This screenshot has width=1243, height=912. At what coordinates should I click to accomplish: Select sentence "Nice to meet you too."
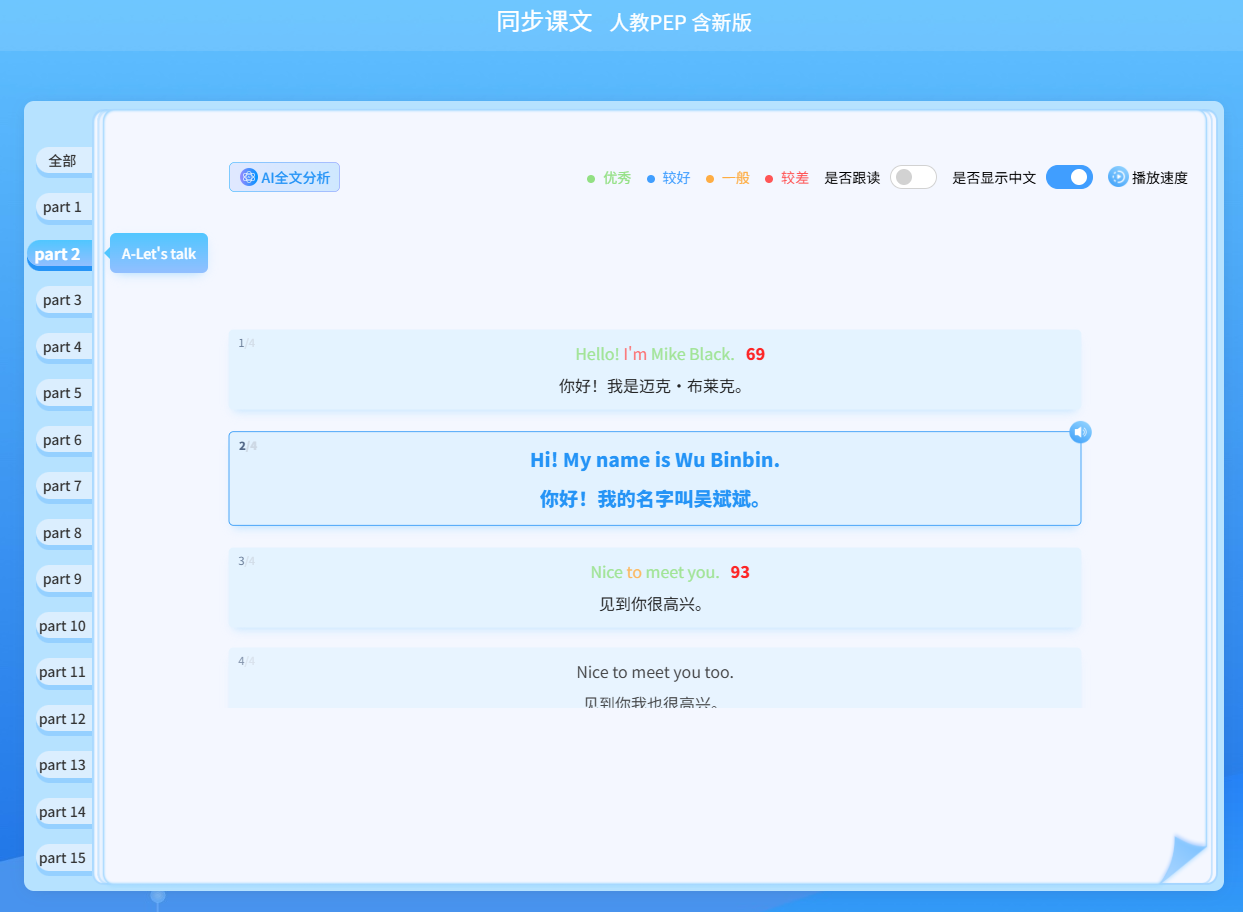pos(655,672)
